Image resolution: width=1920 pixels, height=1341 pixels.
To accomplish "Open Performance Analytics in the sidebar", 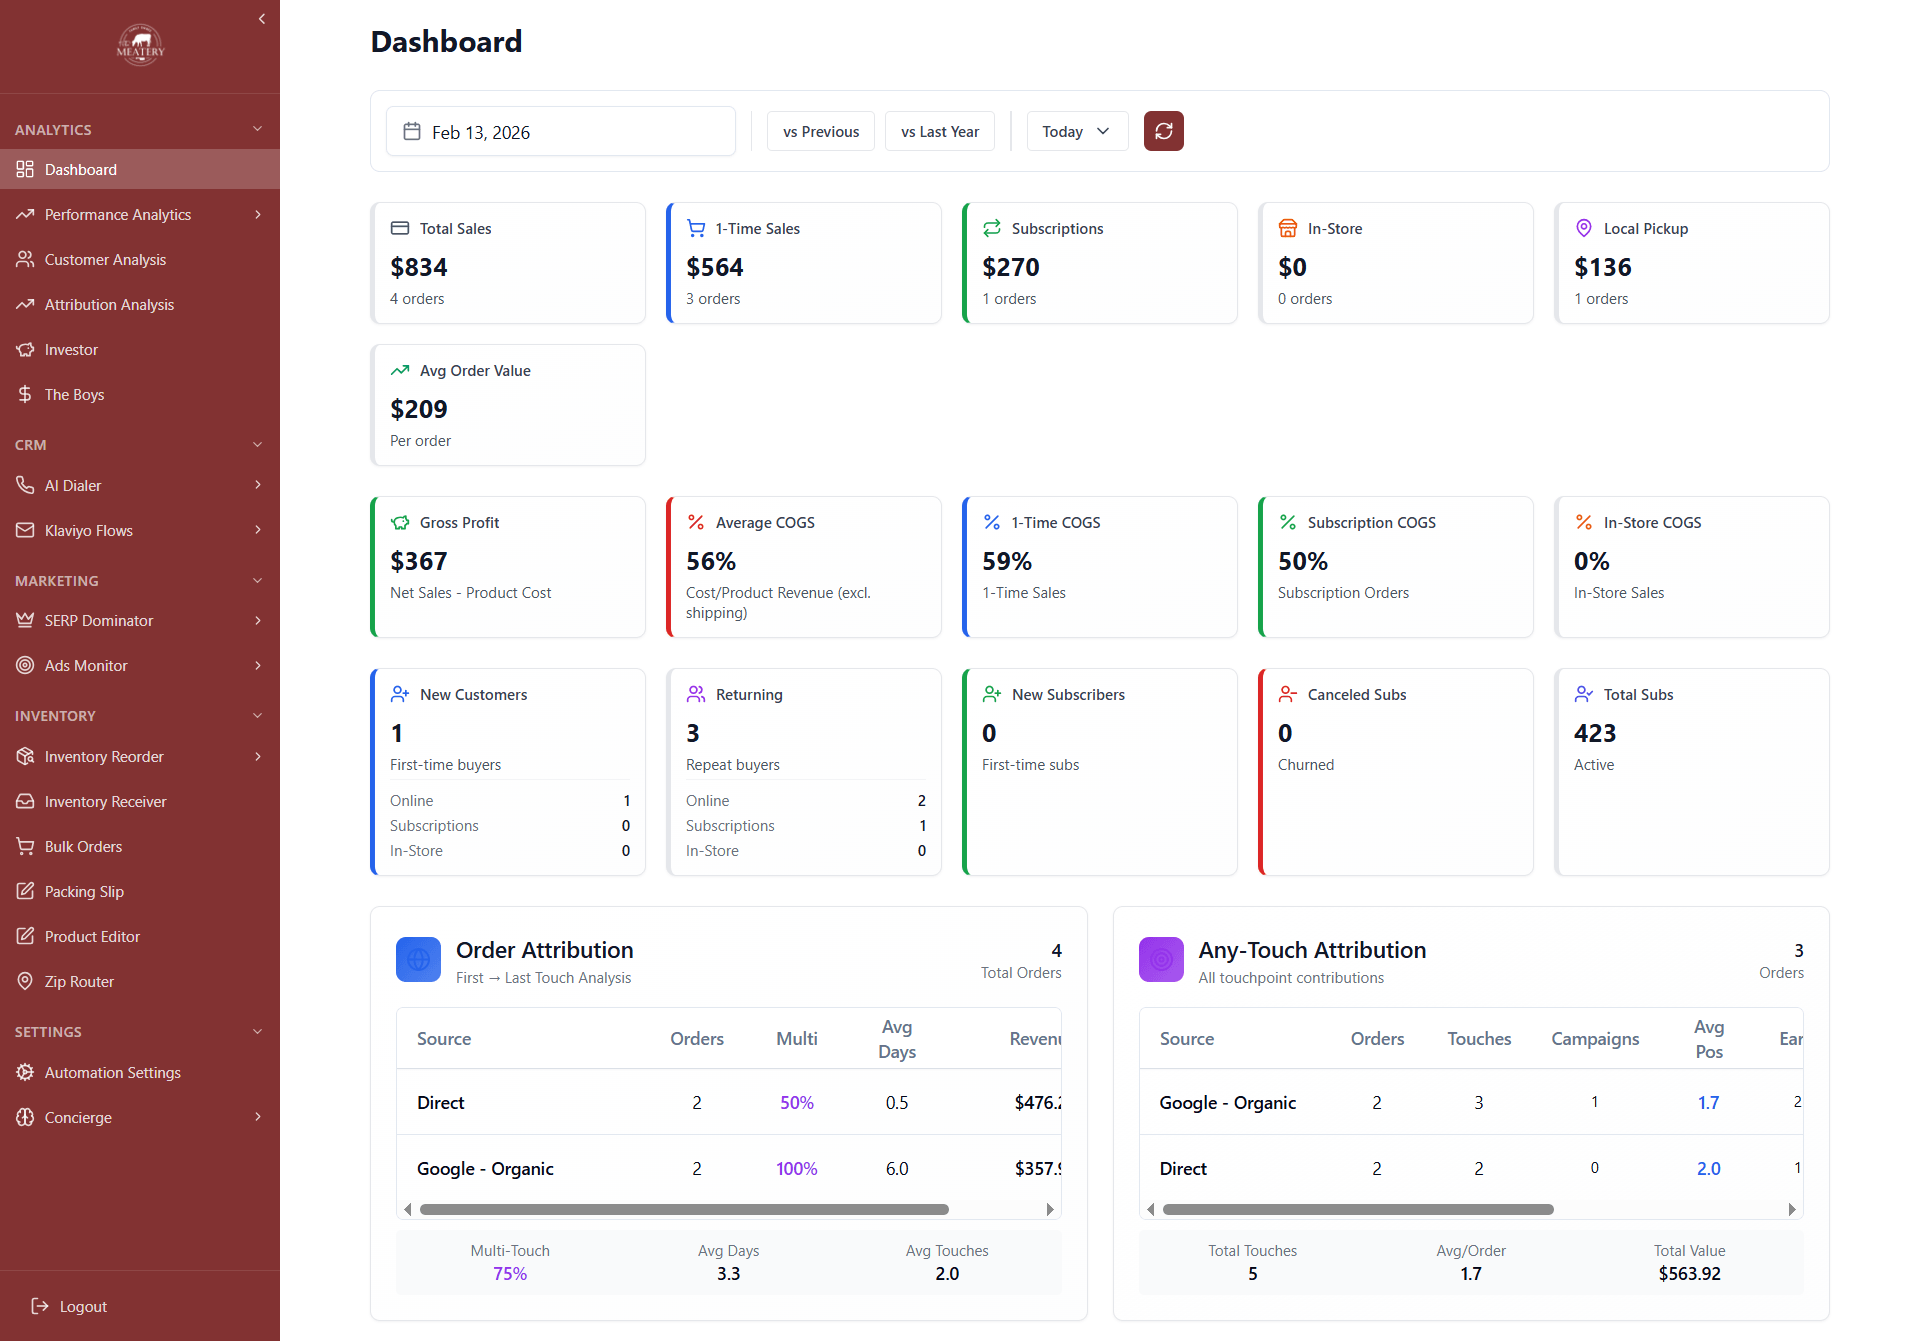I will point(117,214).
